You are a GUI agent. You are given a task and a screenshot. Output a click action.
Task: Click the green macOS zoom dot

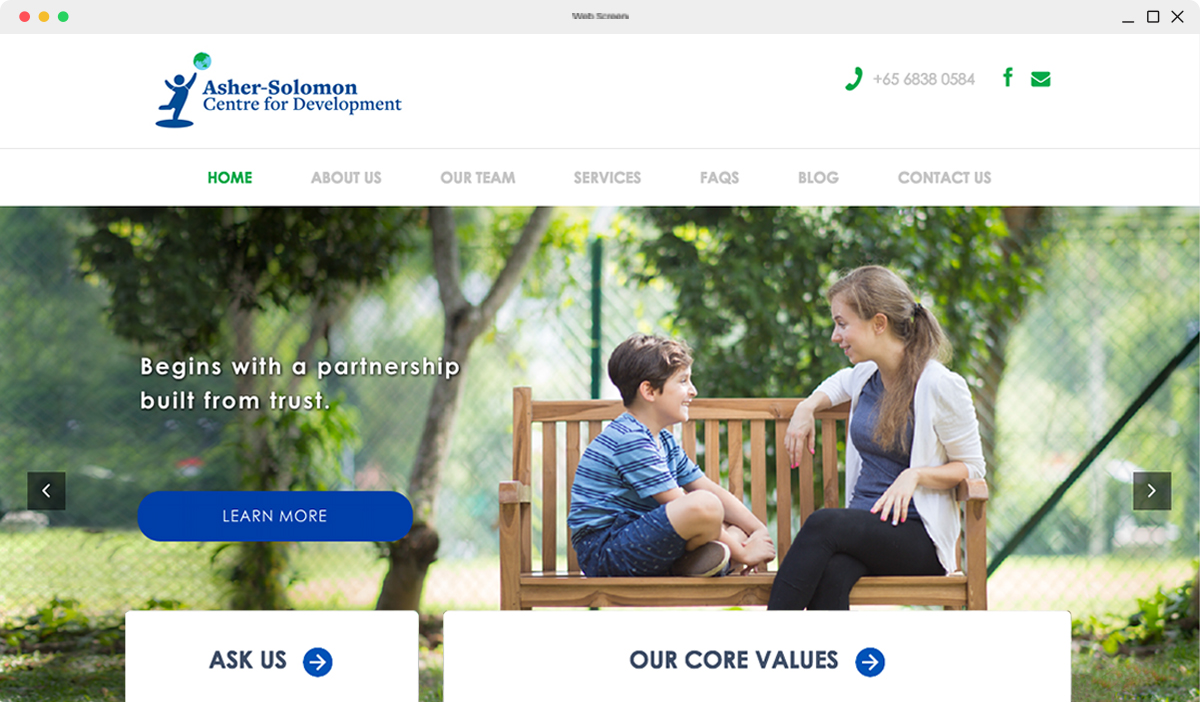pos(63,17)
